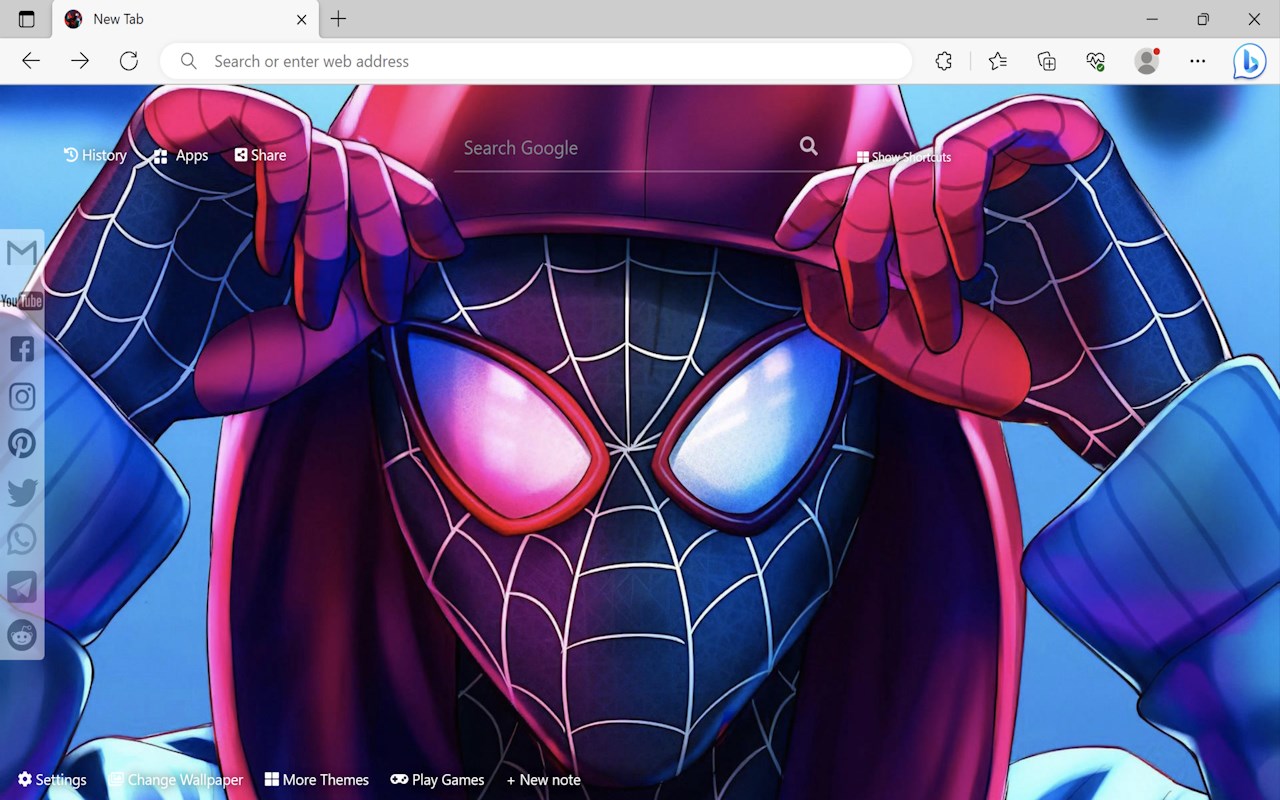
Task: Open Favorites star menu
Action: (997, 61)
